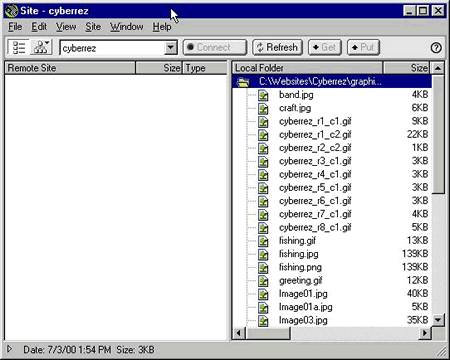Click the horizontal scrollbar right arrow

(425, 333)
